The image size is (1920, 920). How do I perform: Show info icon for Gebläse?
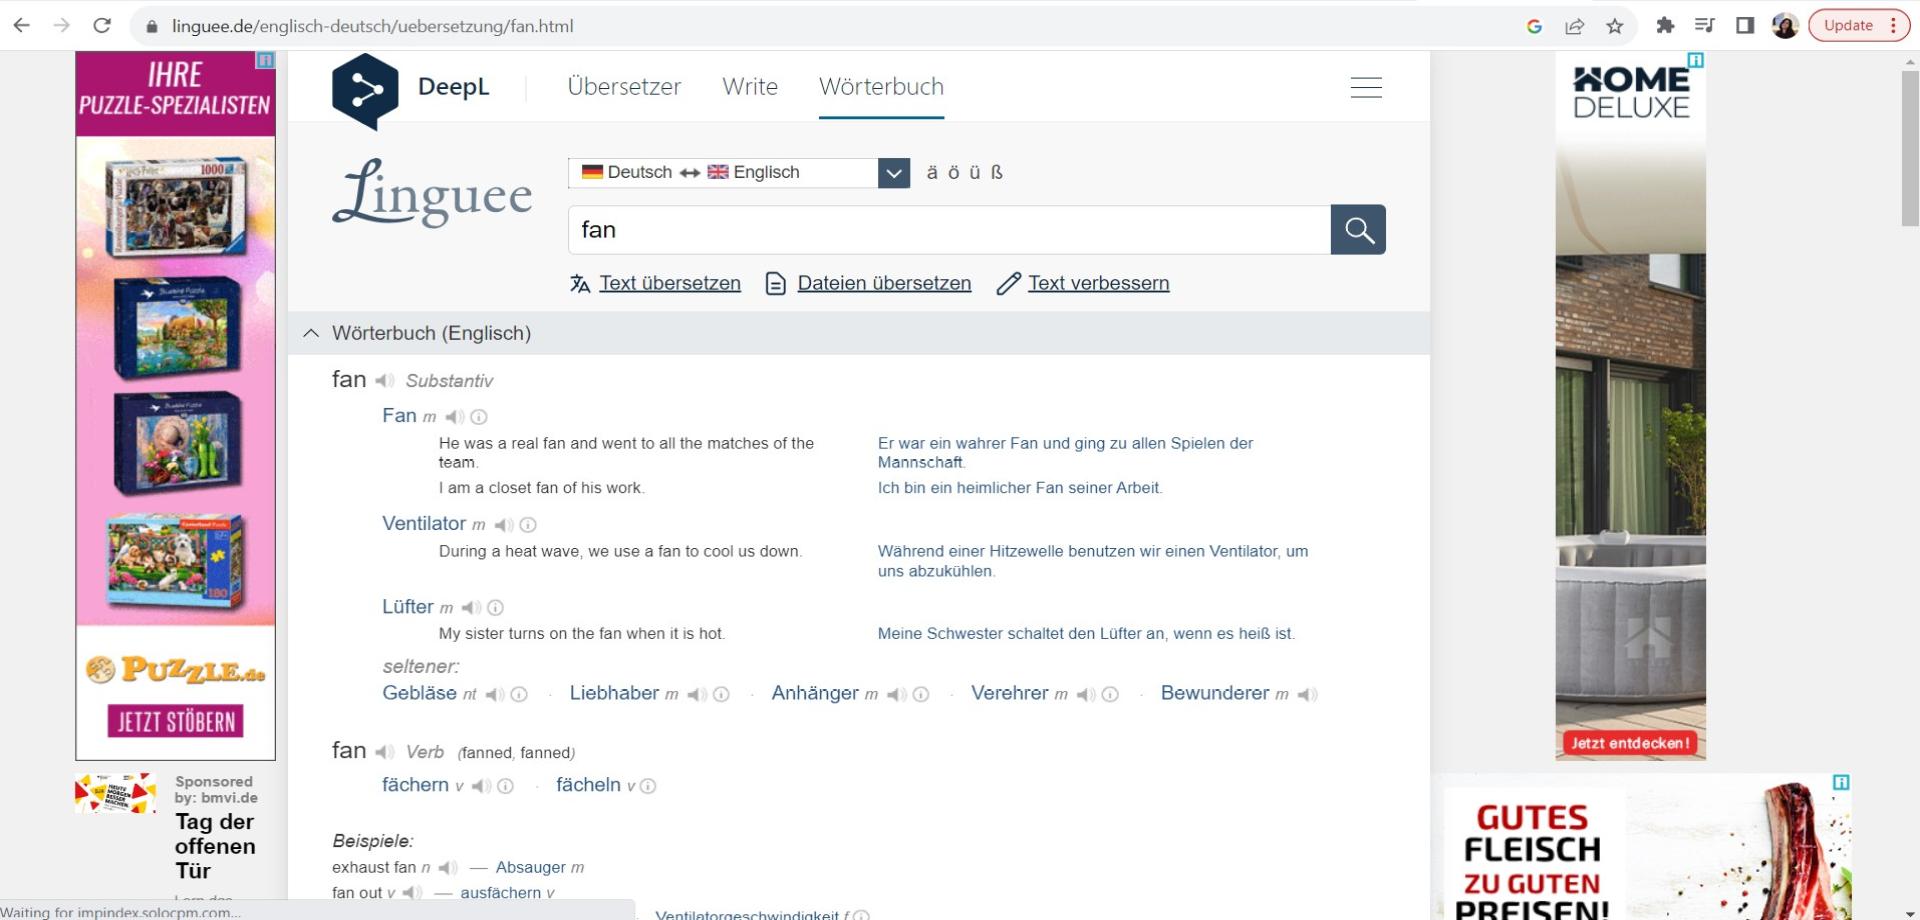tap(519, 695)
